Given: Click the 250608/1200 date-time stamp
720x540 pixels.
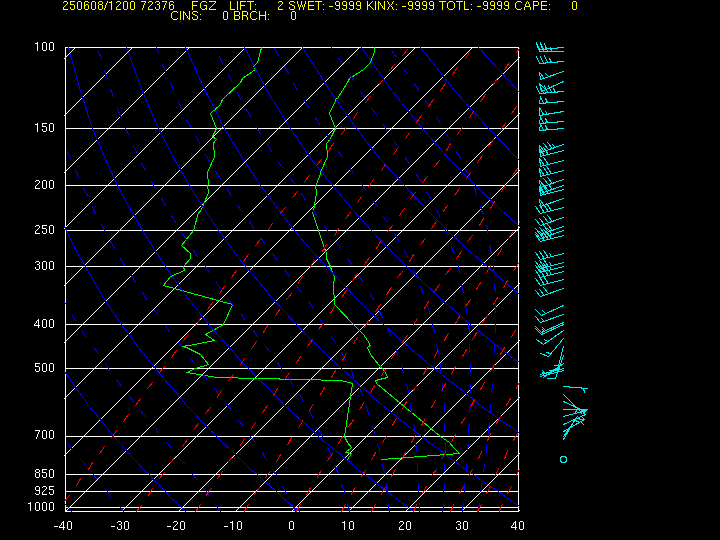Looking at the screenshot, I should [x=98, y=6].
